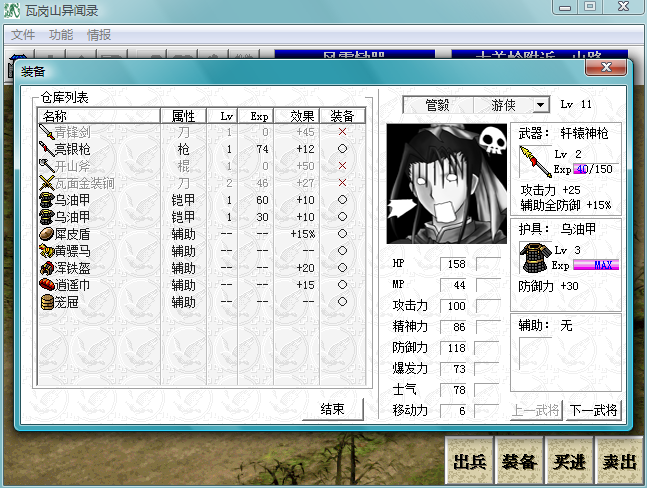This screenshot has width=647, height=488.
Task: Click red X equip mark for 青锋剑
Action: click(342, 132)
